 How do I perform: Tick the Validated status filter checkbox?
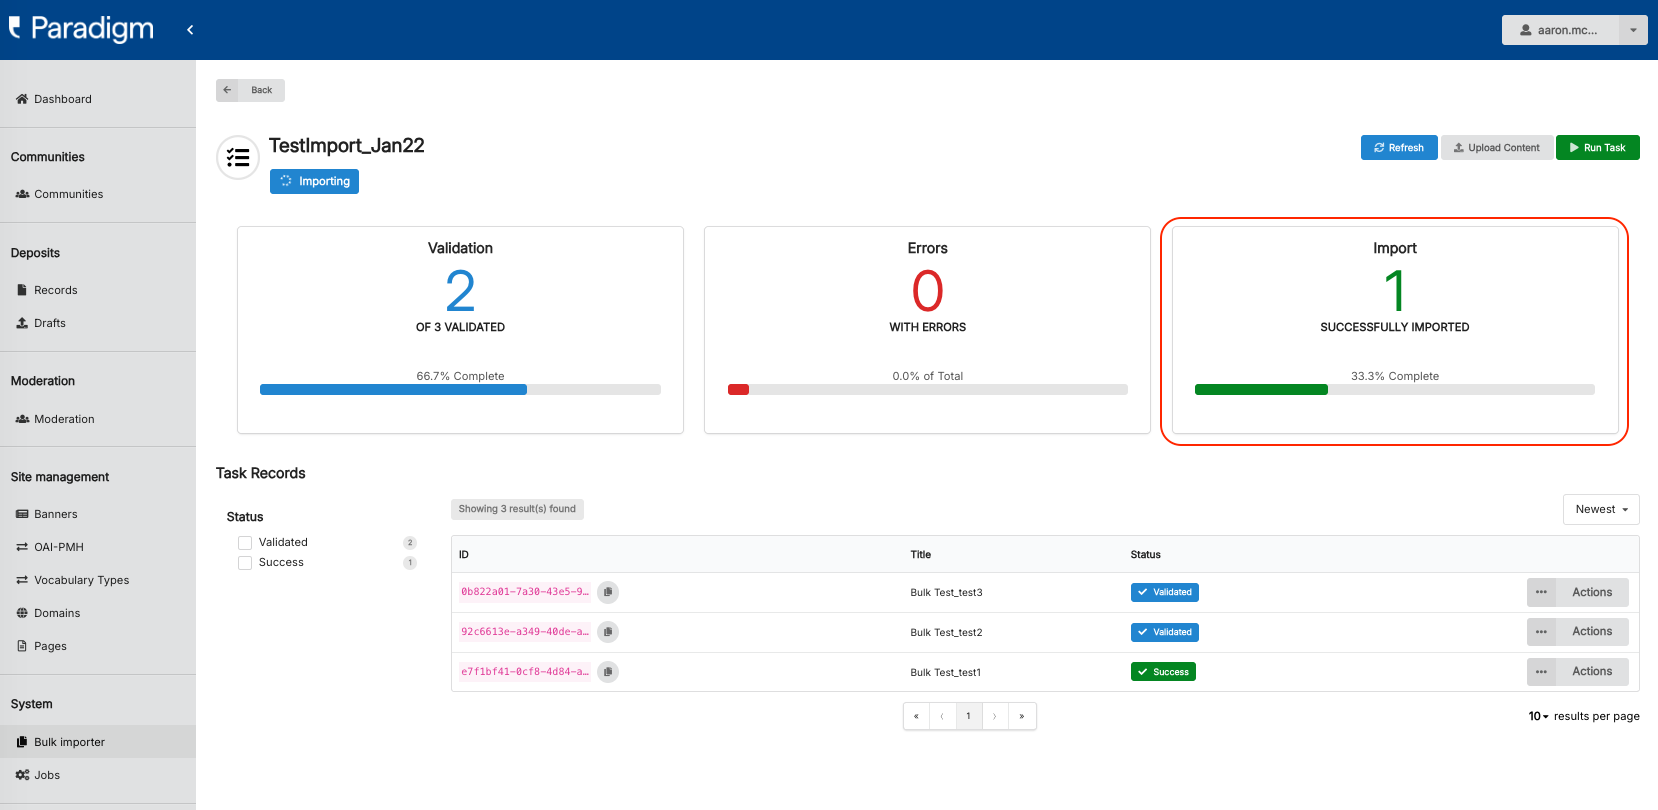pos(245,543)
